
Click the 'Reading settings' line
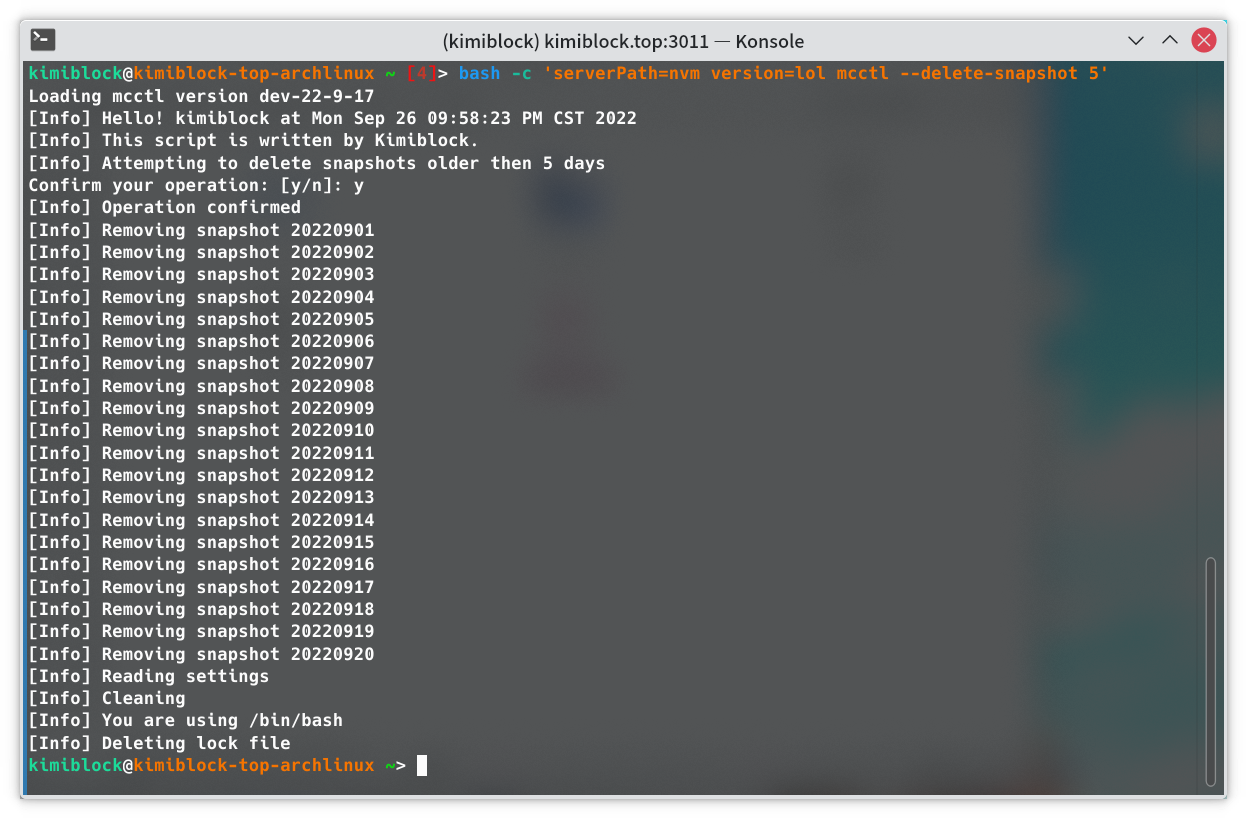pyautogui.click(x=148, y=676)
